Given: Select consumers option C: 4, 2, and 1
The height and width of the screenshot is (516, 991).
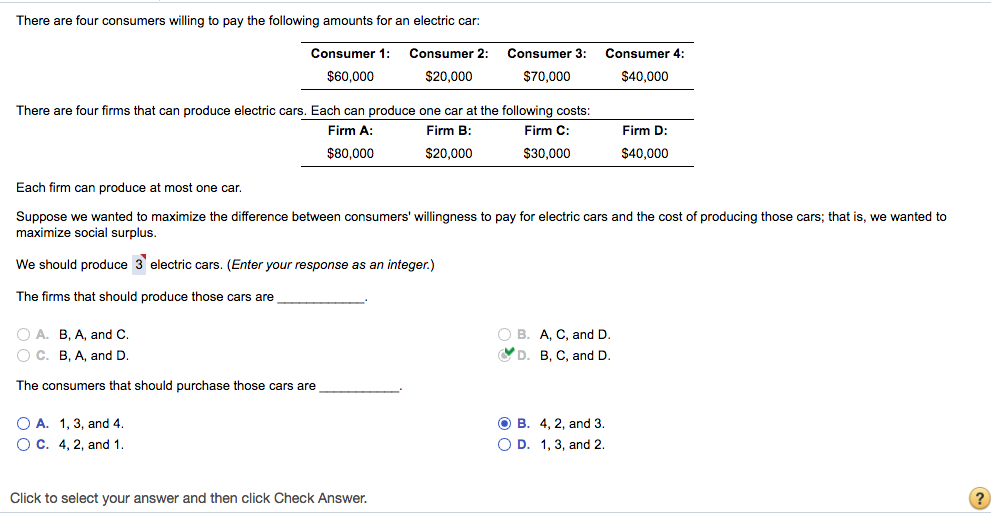Looking at the screenshot, I should pyautogui.click(x=23, y=445).
